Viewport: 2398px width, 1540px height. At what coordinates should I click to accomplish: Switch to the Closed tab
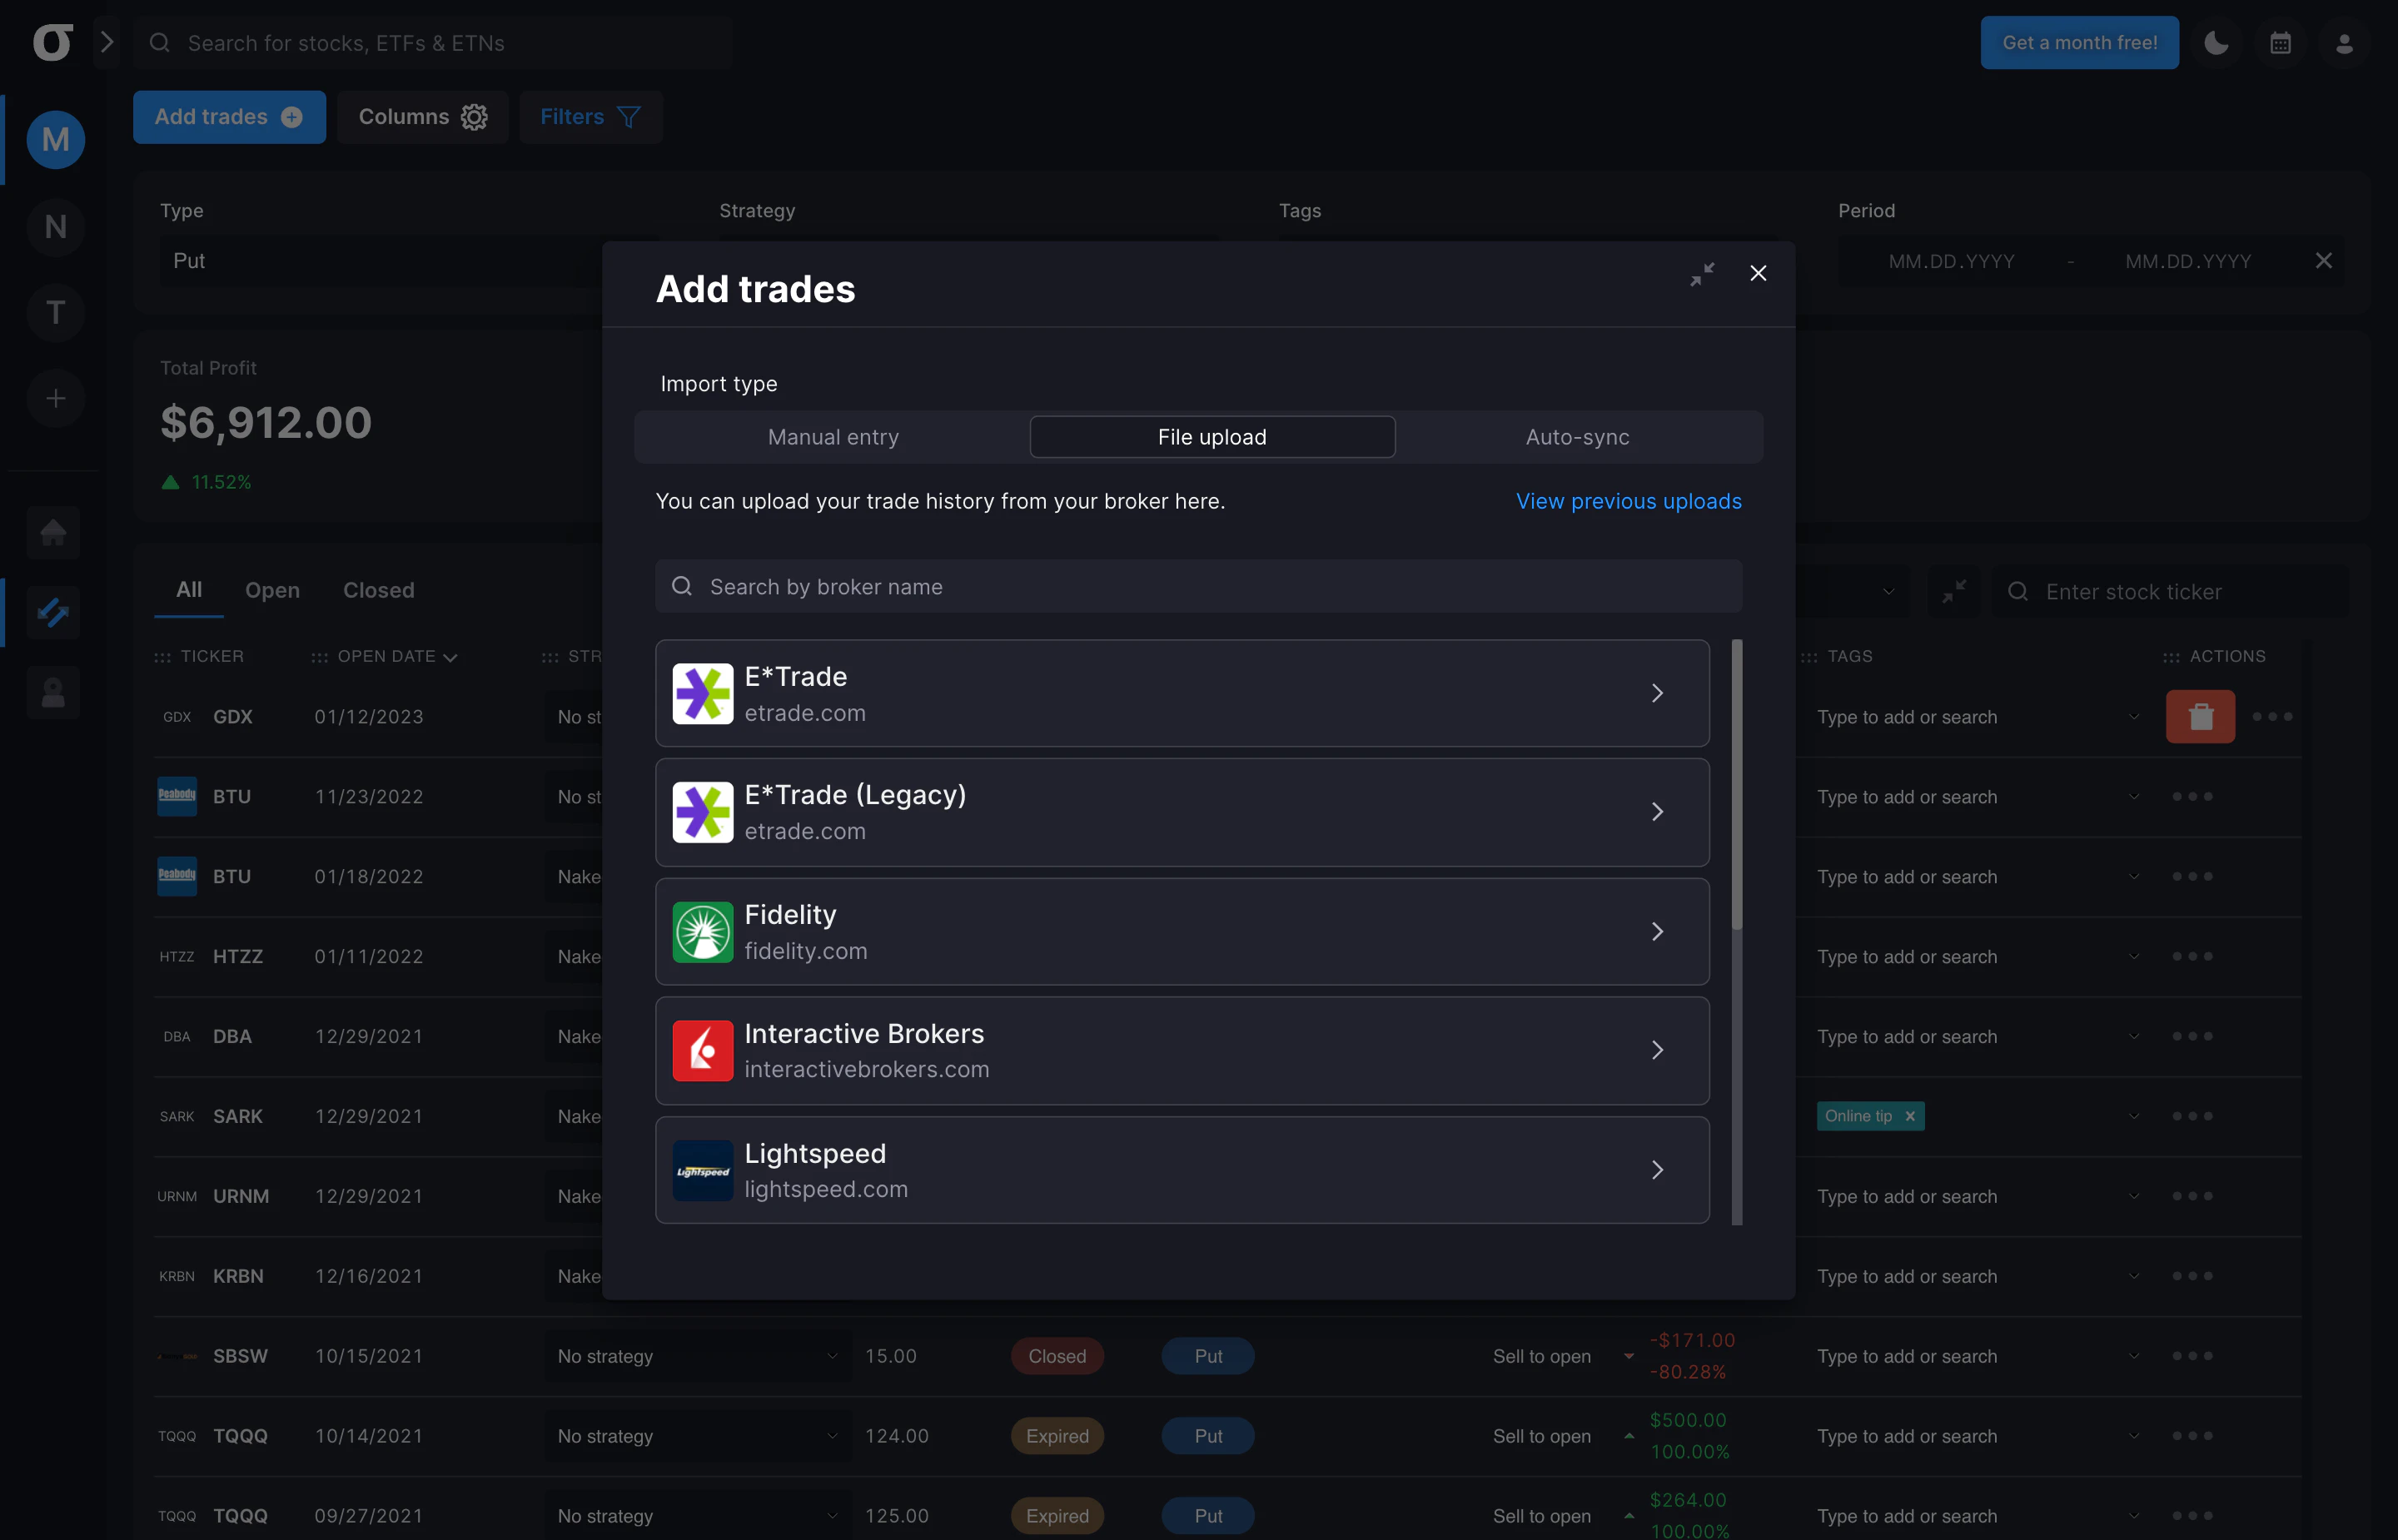click(378, 590)
